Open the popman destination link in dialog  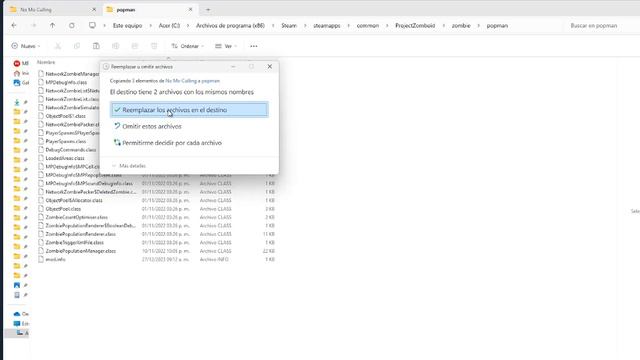pyautogui.click(x=211, y=81)
